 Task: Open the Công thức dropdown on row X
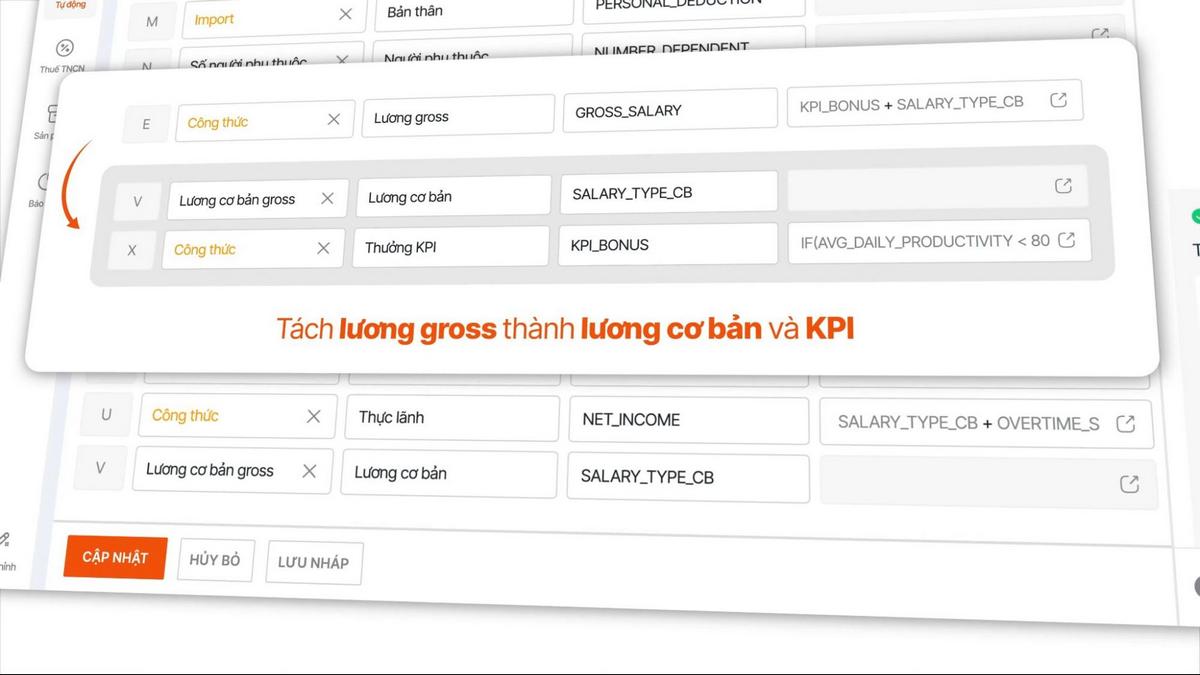pos(253,249)
